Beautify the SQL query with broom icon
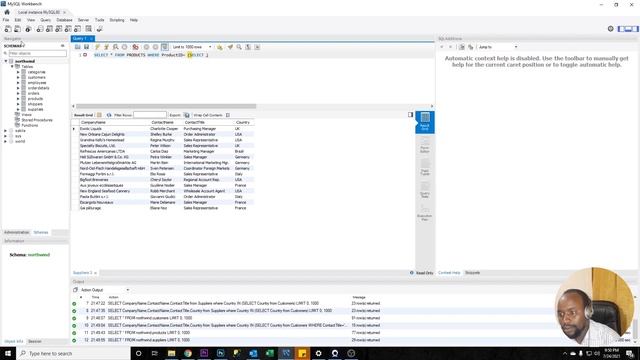The width and height of the screenshot is (640, 360). (230, 47)
